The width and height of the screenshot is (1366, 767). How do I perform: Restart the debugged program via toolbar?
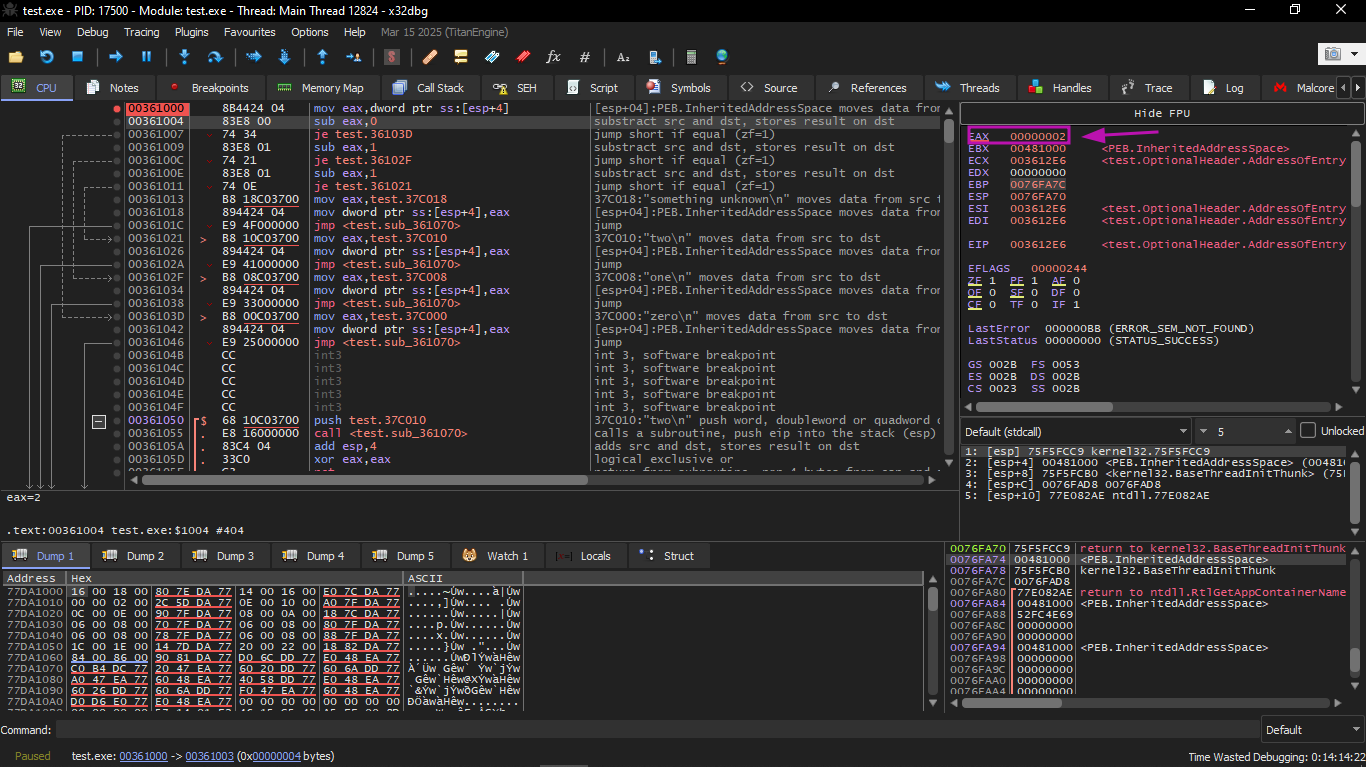tap(46, 57)
